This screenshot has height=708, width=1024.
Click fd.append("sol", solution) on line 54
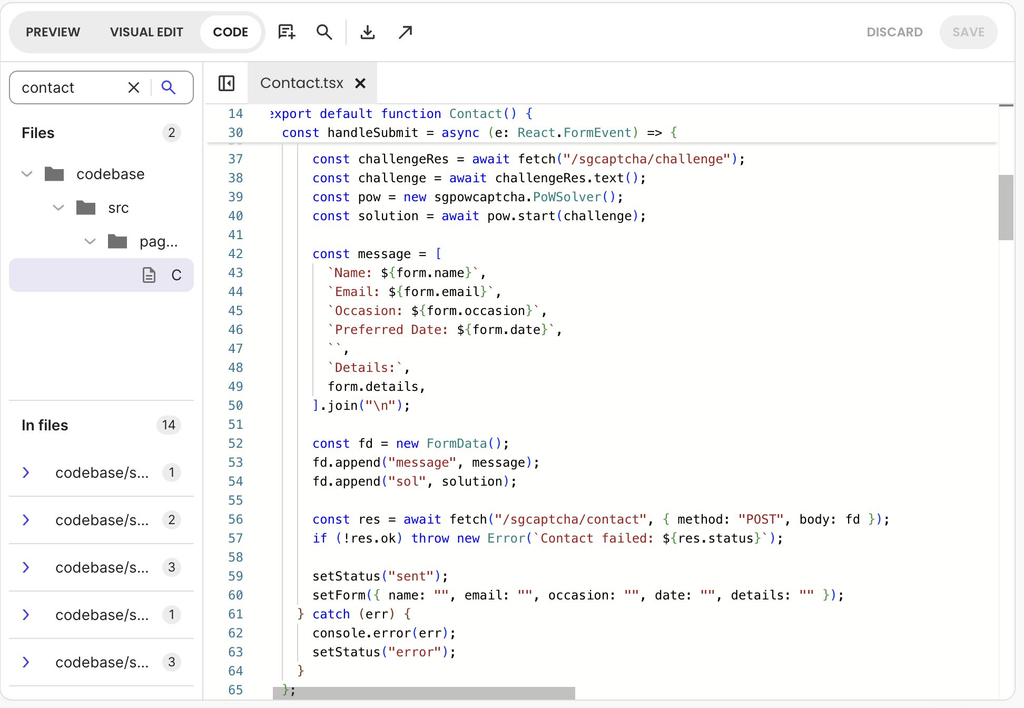point(411,481)
